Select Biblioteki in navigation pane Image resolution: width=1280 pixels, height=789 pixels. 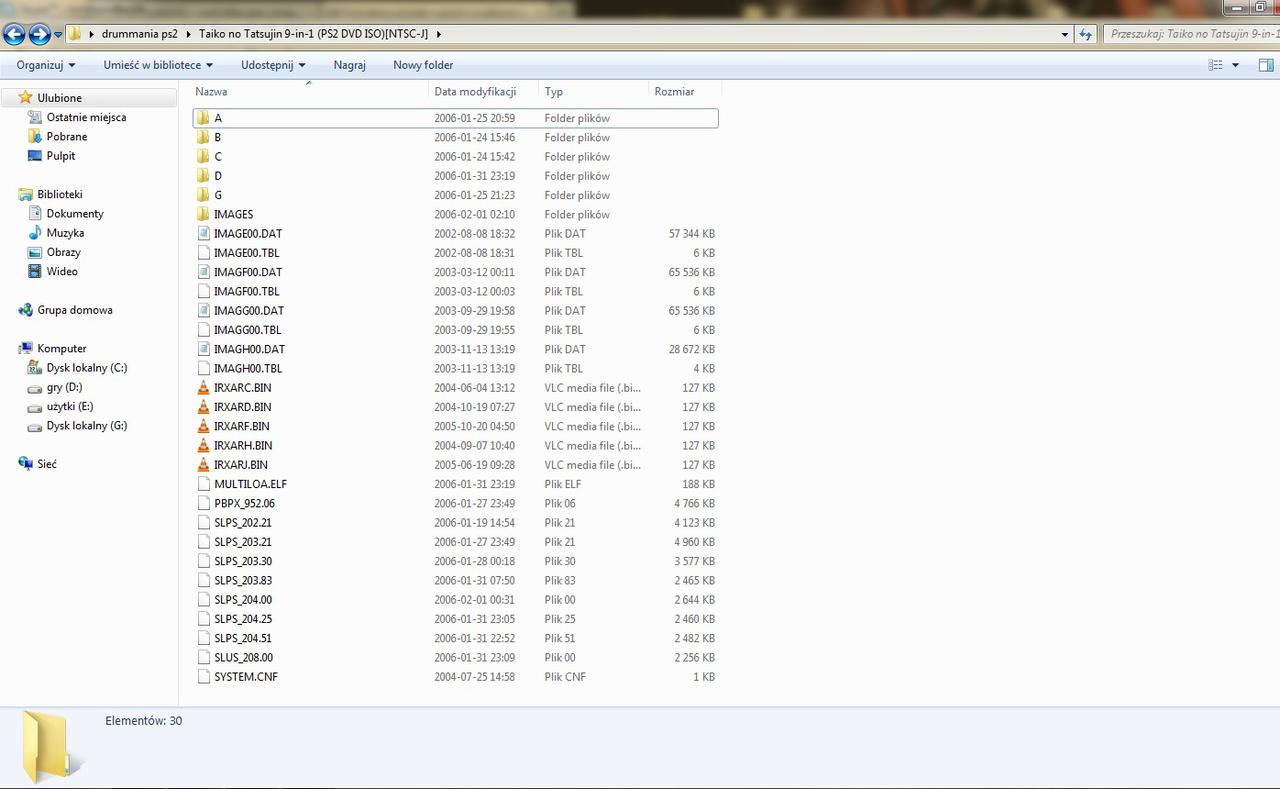pos(59,194)
